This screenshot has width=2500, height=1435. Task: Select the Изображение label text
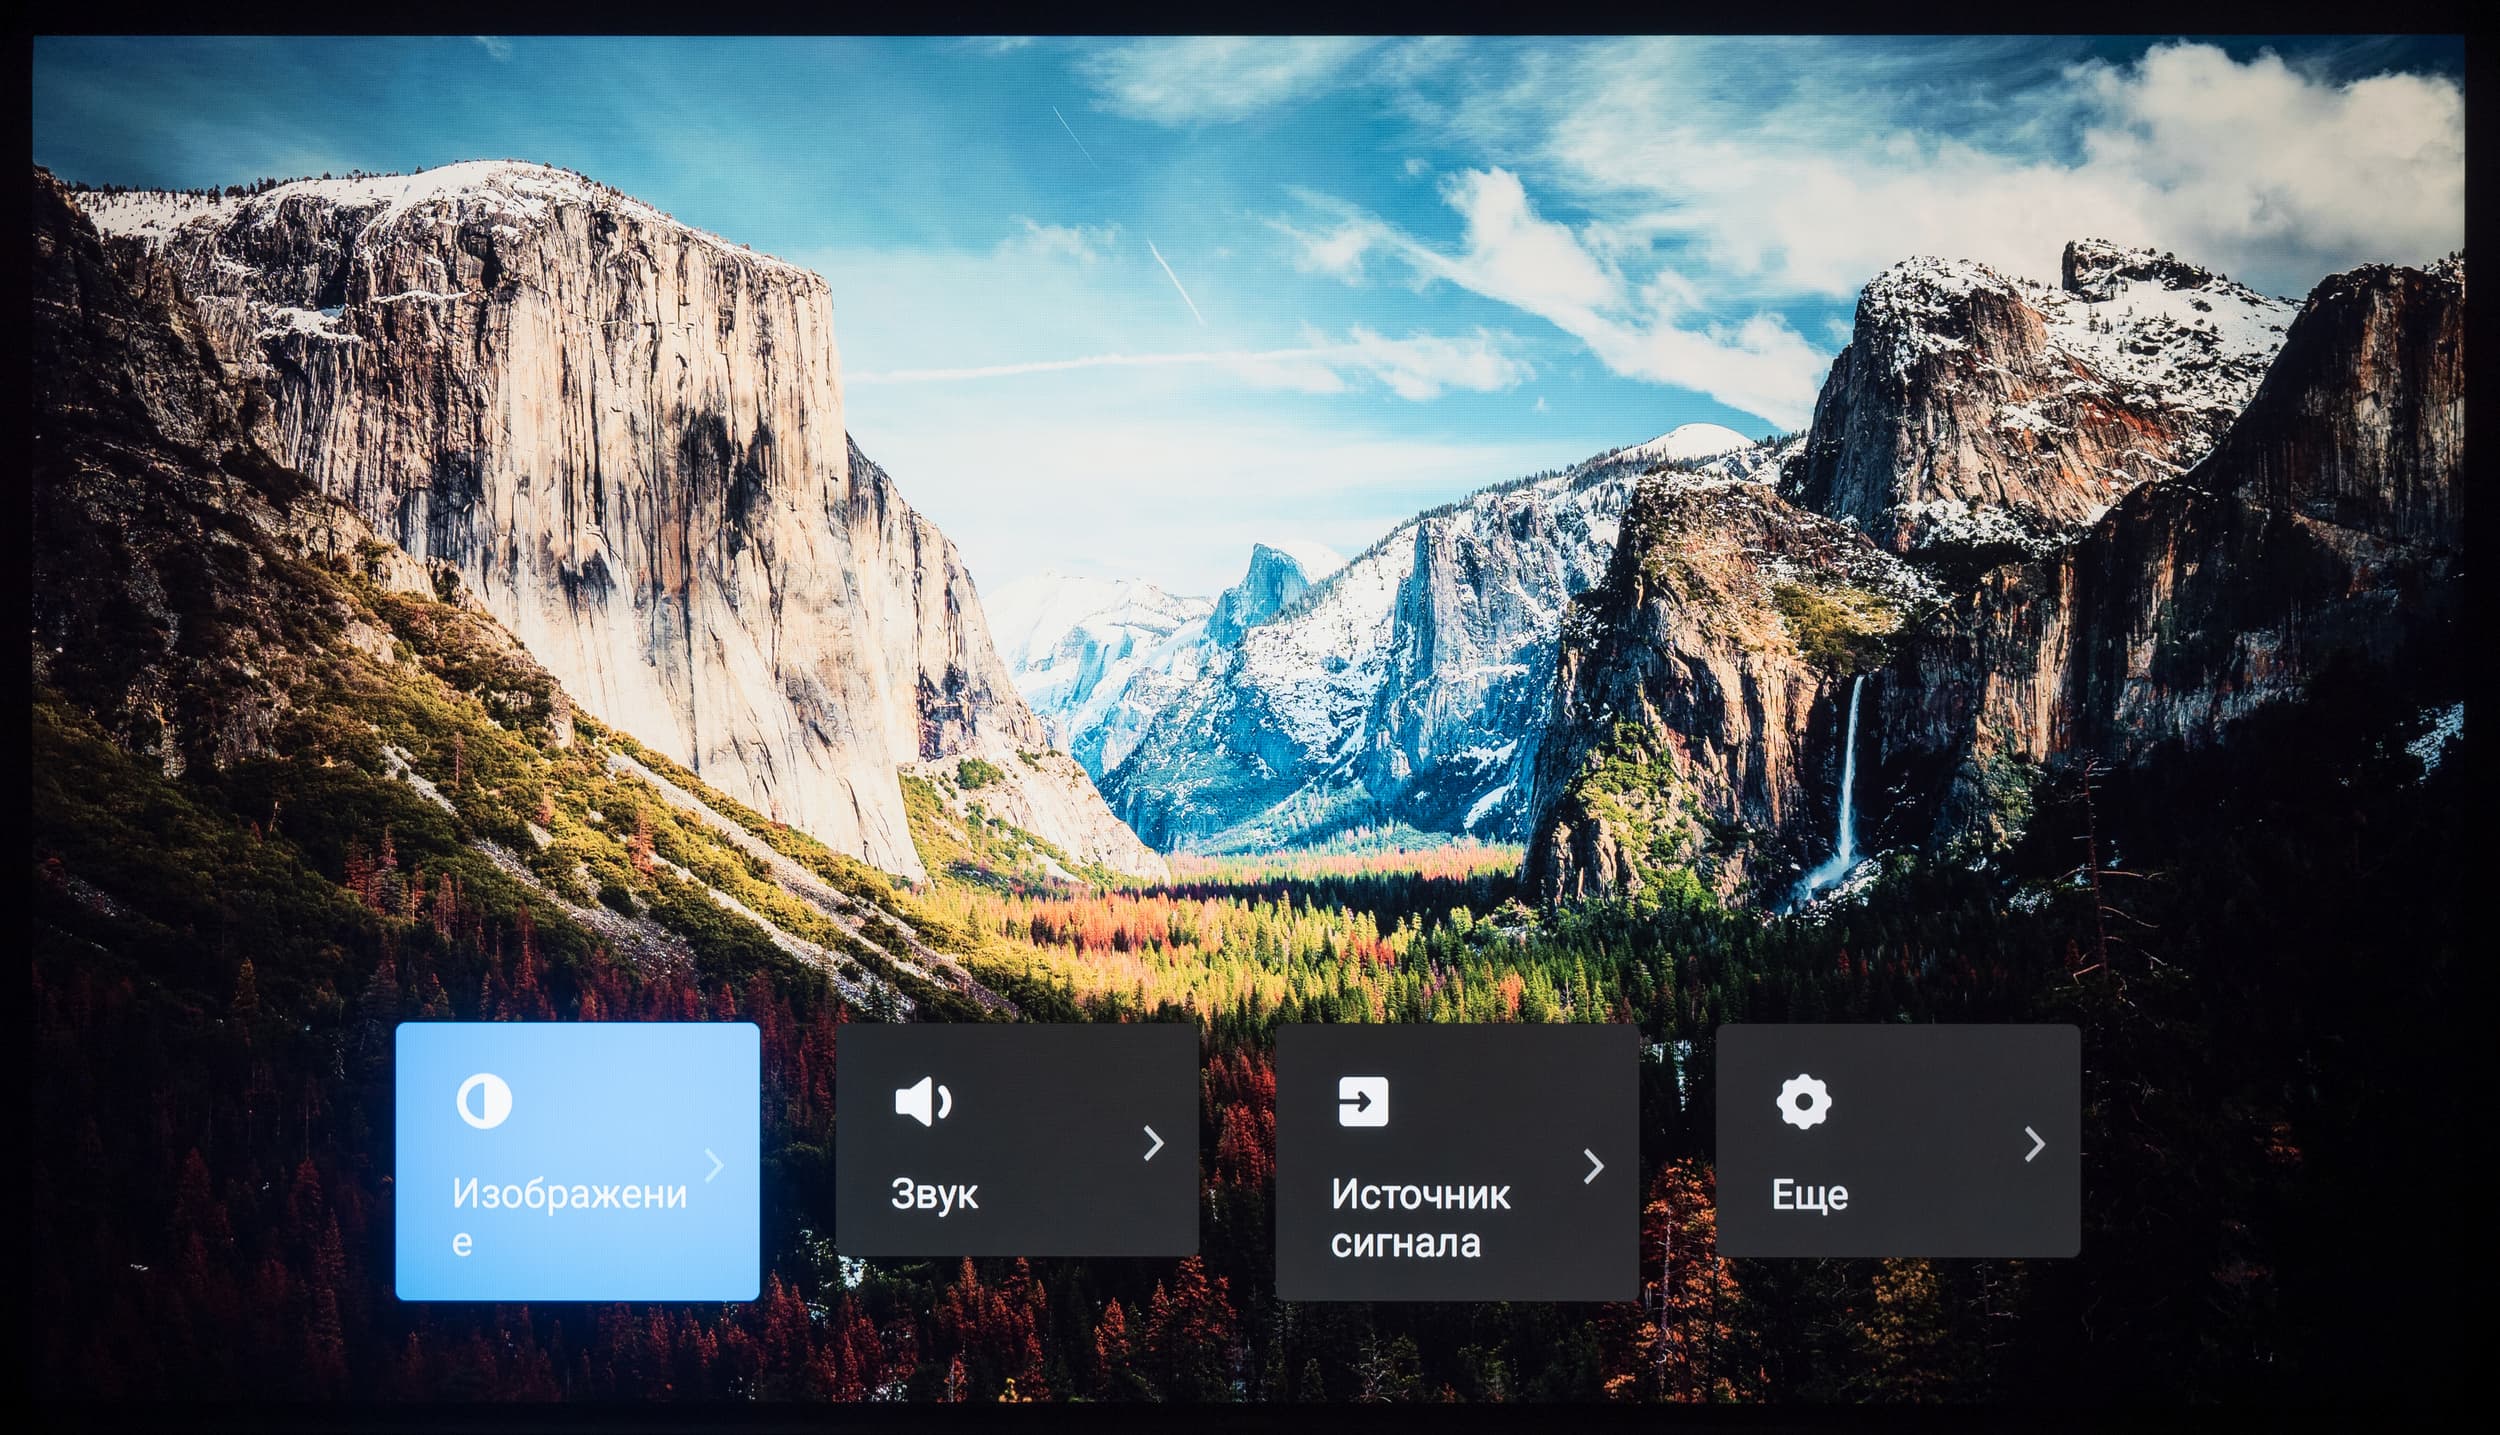(569, 1194)
